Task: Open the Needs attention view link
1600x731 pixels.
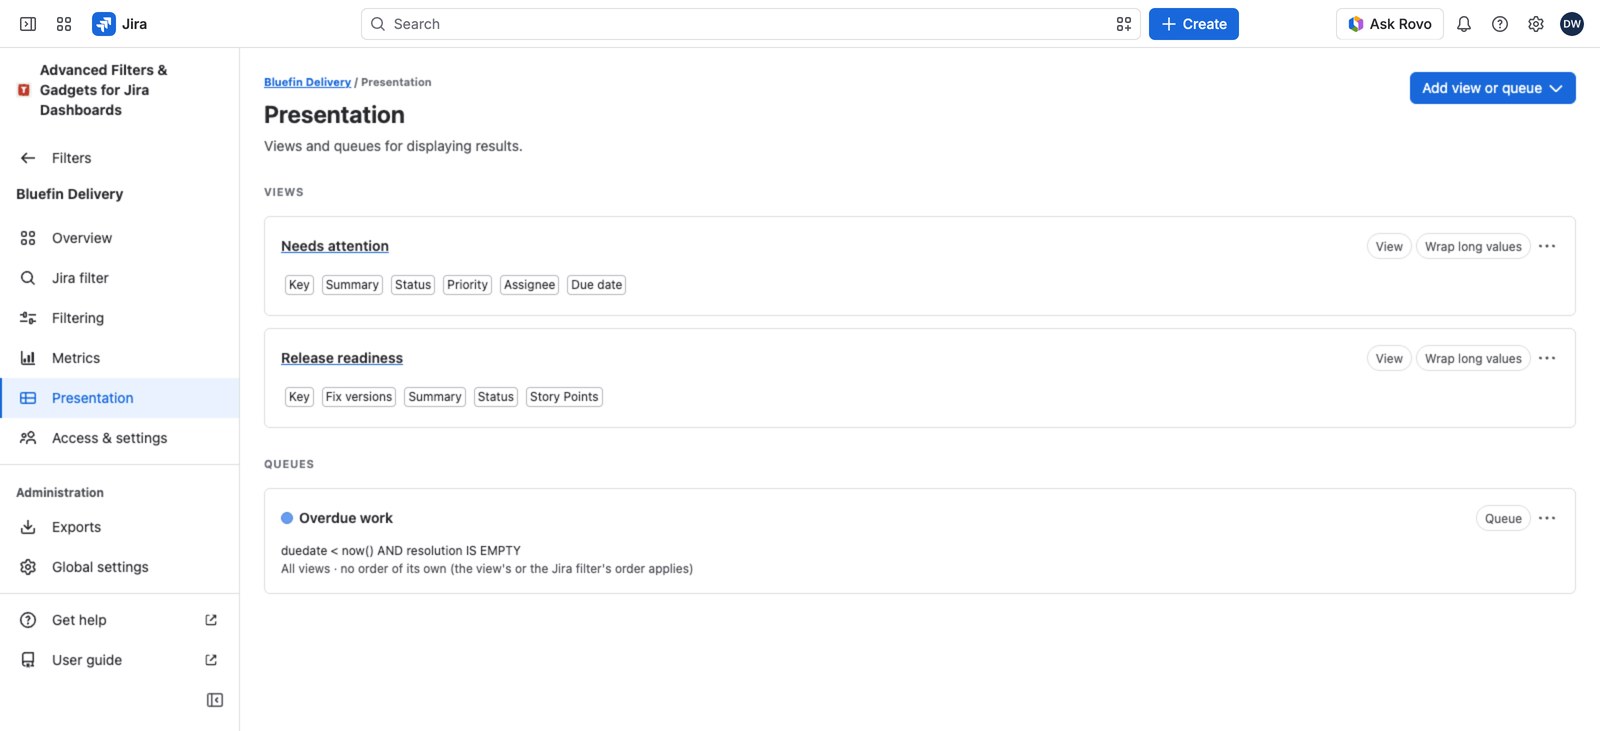Action: coord(335,246)
